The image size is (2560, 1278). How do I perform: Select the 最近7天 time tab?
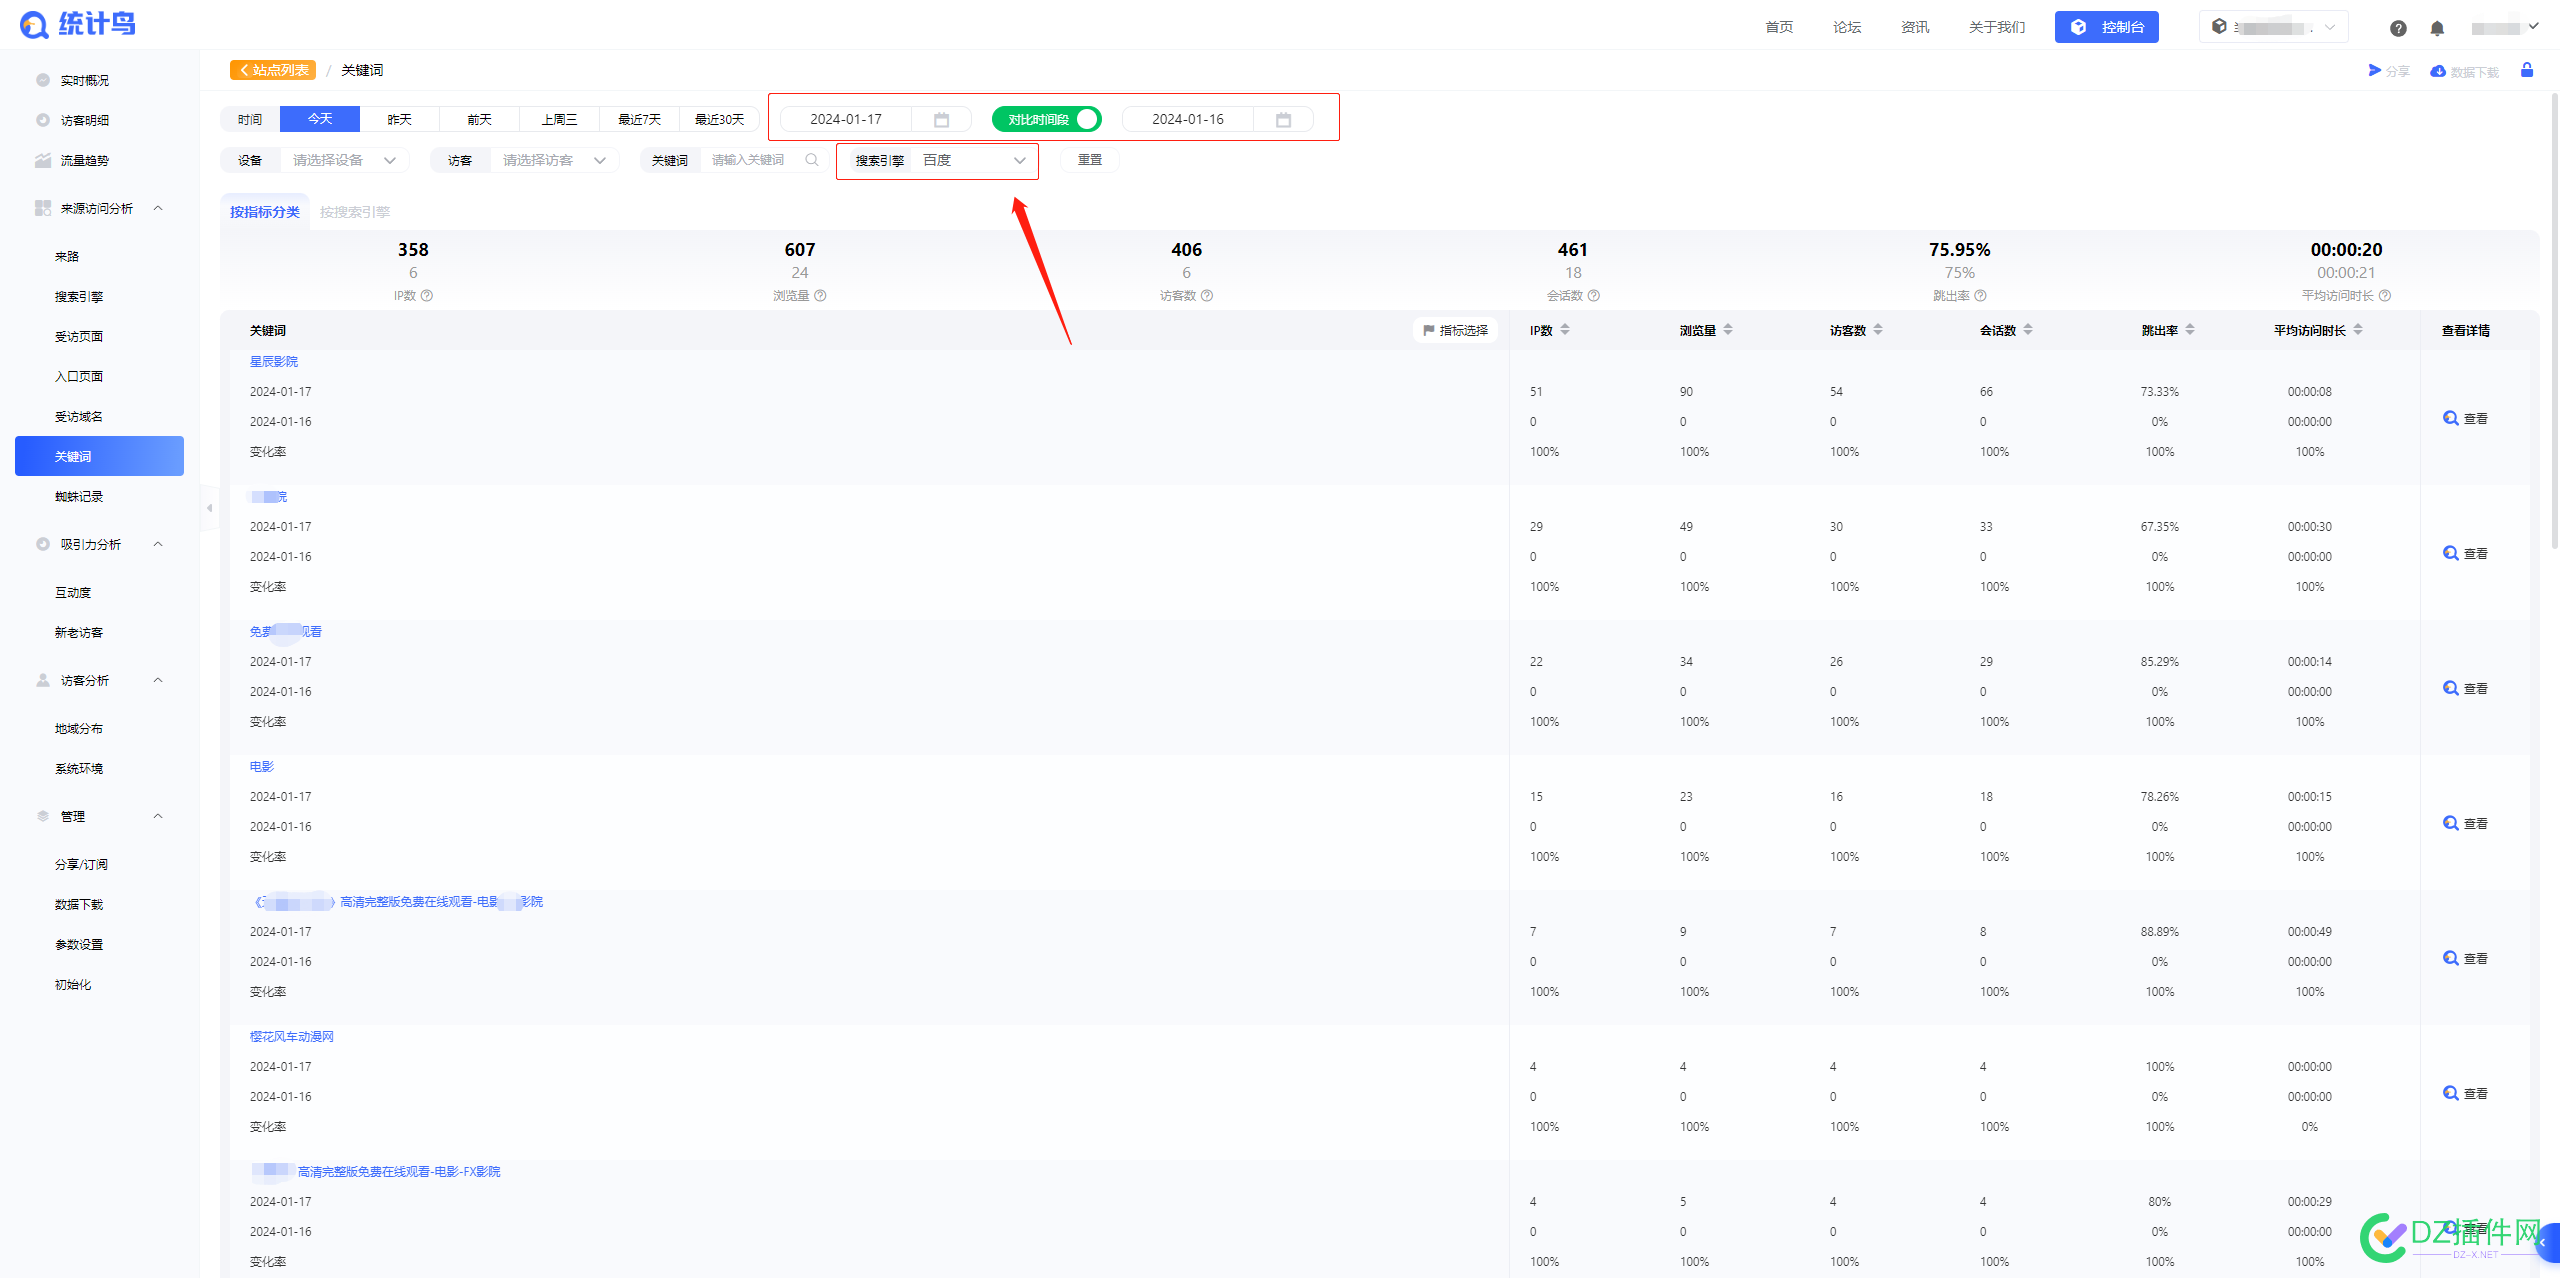coord(640,120)
